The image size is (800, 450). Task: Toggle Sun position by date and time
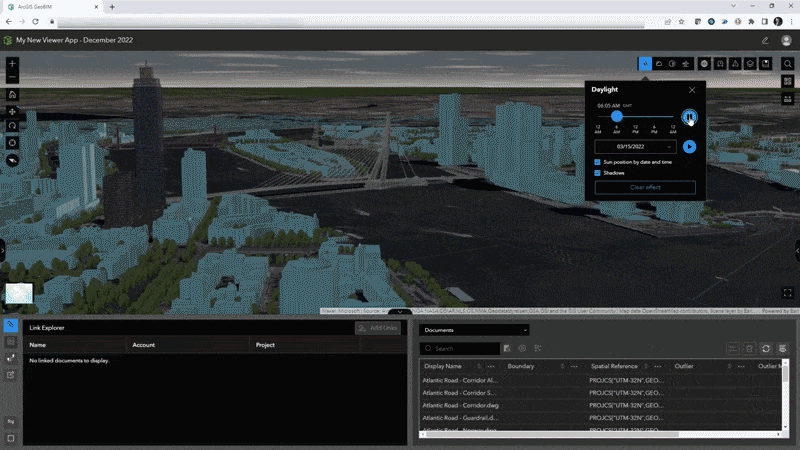597,162
